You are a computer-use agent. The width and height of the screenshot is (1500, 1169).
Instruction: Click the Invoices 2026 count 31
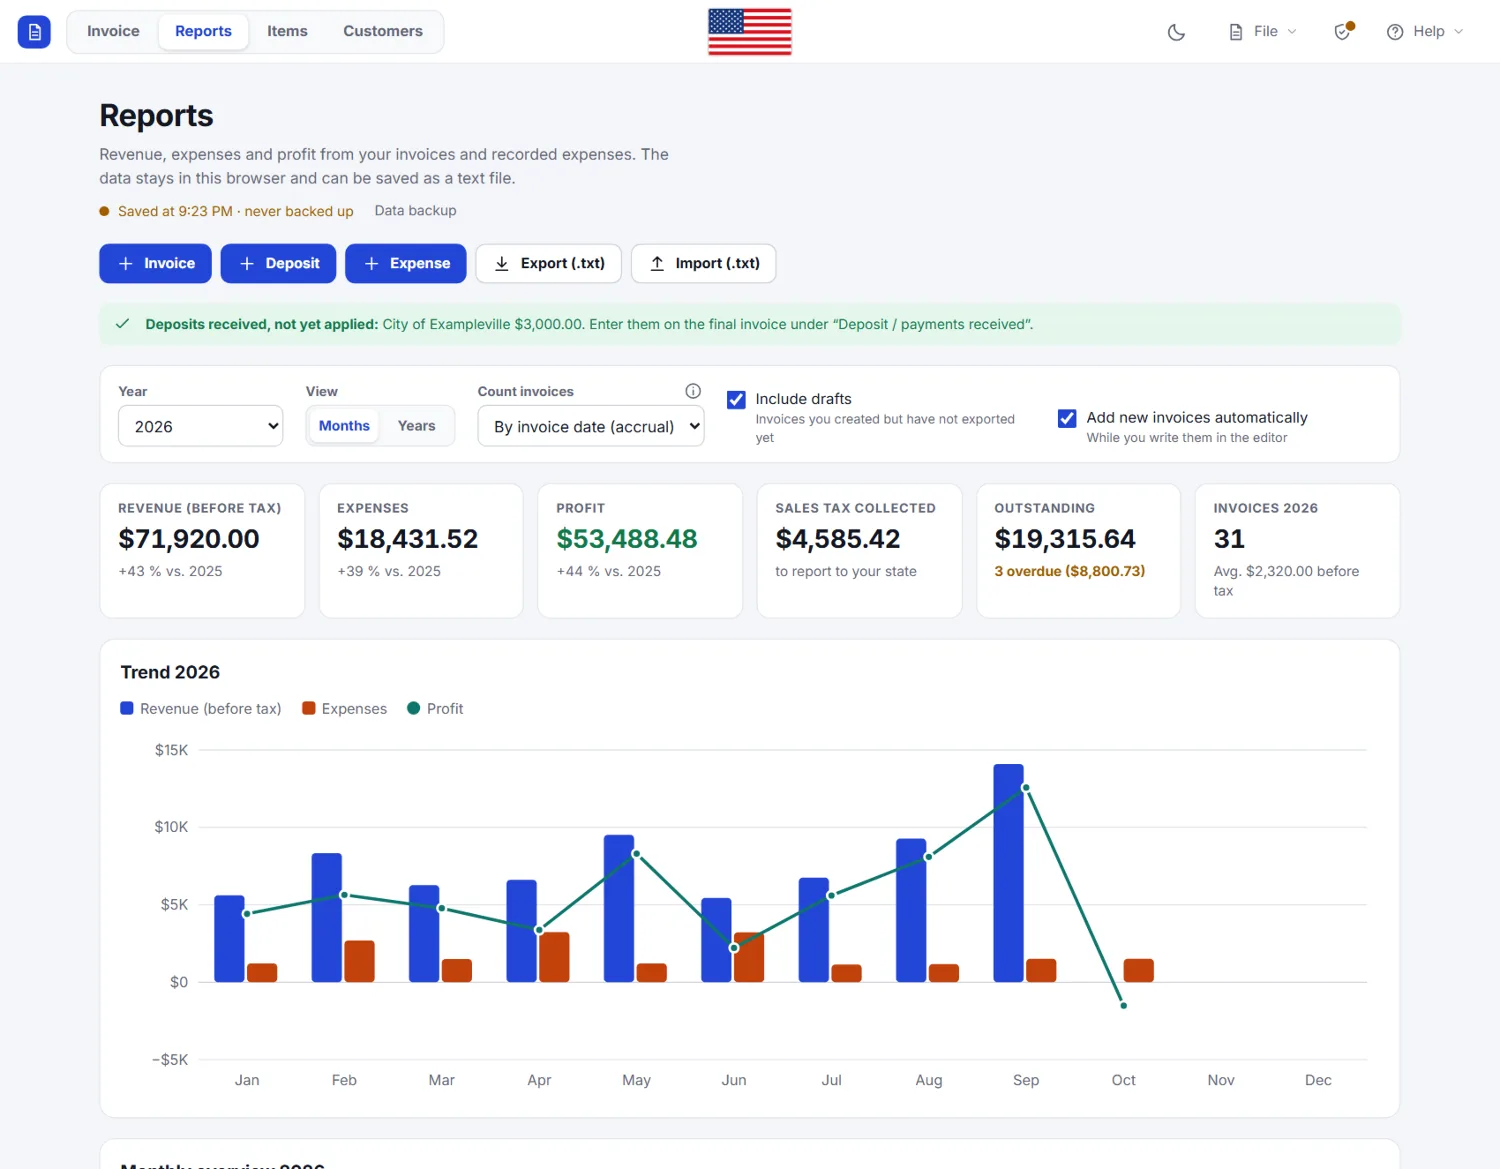[1229, 539]
